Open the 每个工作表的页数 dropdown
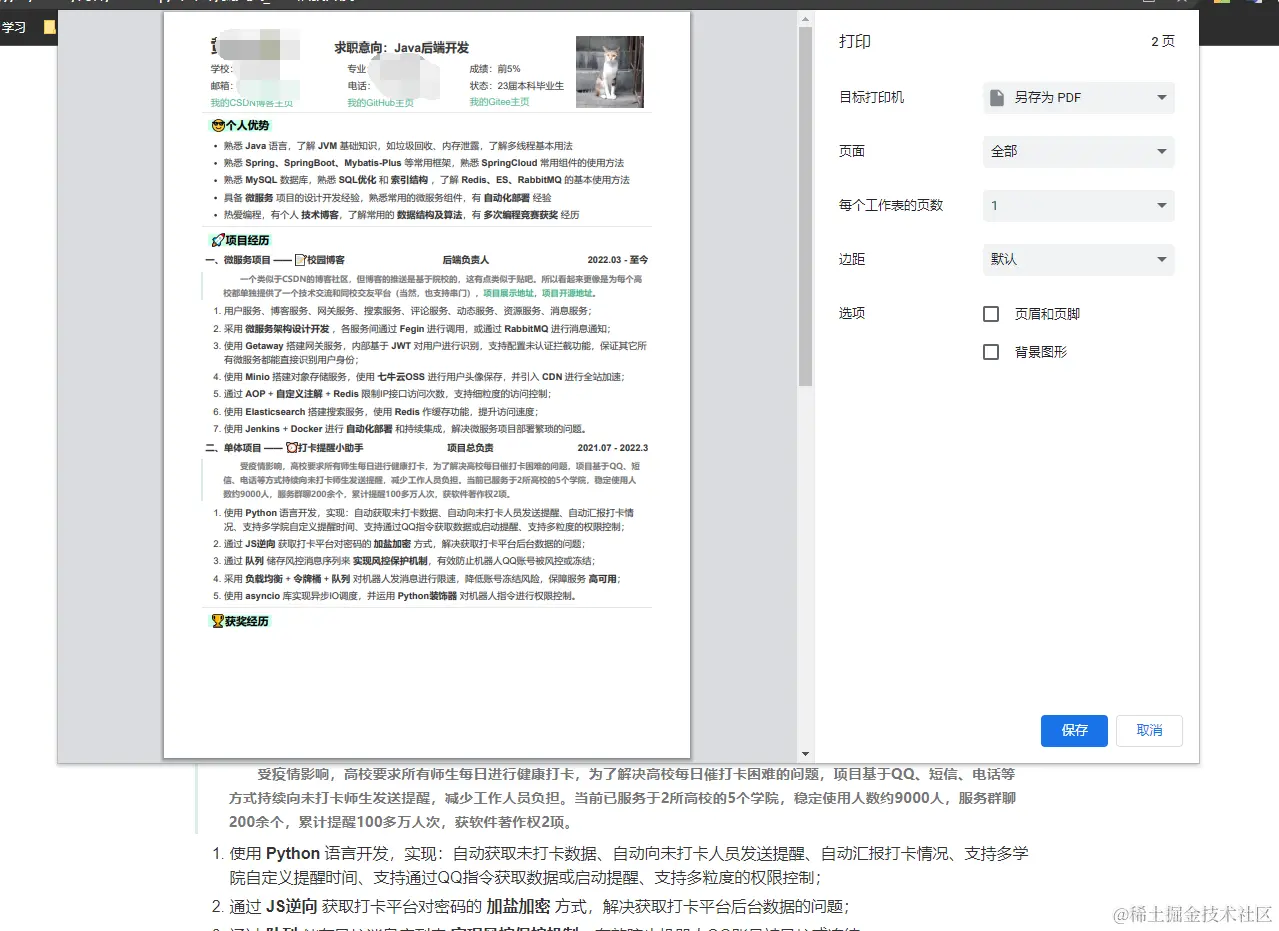The height and width of the screenshot is (931, 1279). coord(1078,205)
